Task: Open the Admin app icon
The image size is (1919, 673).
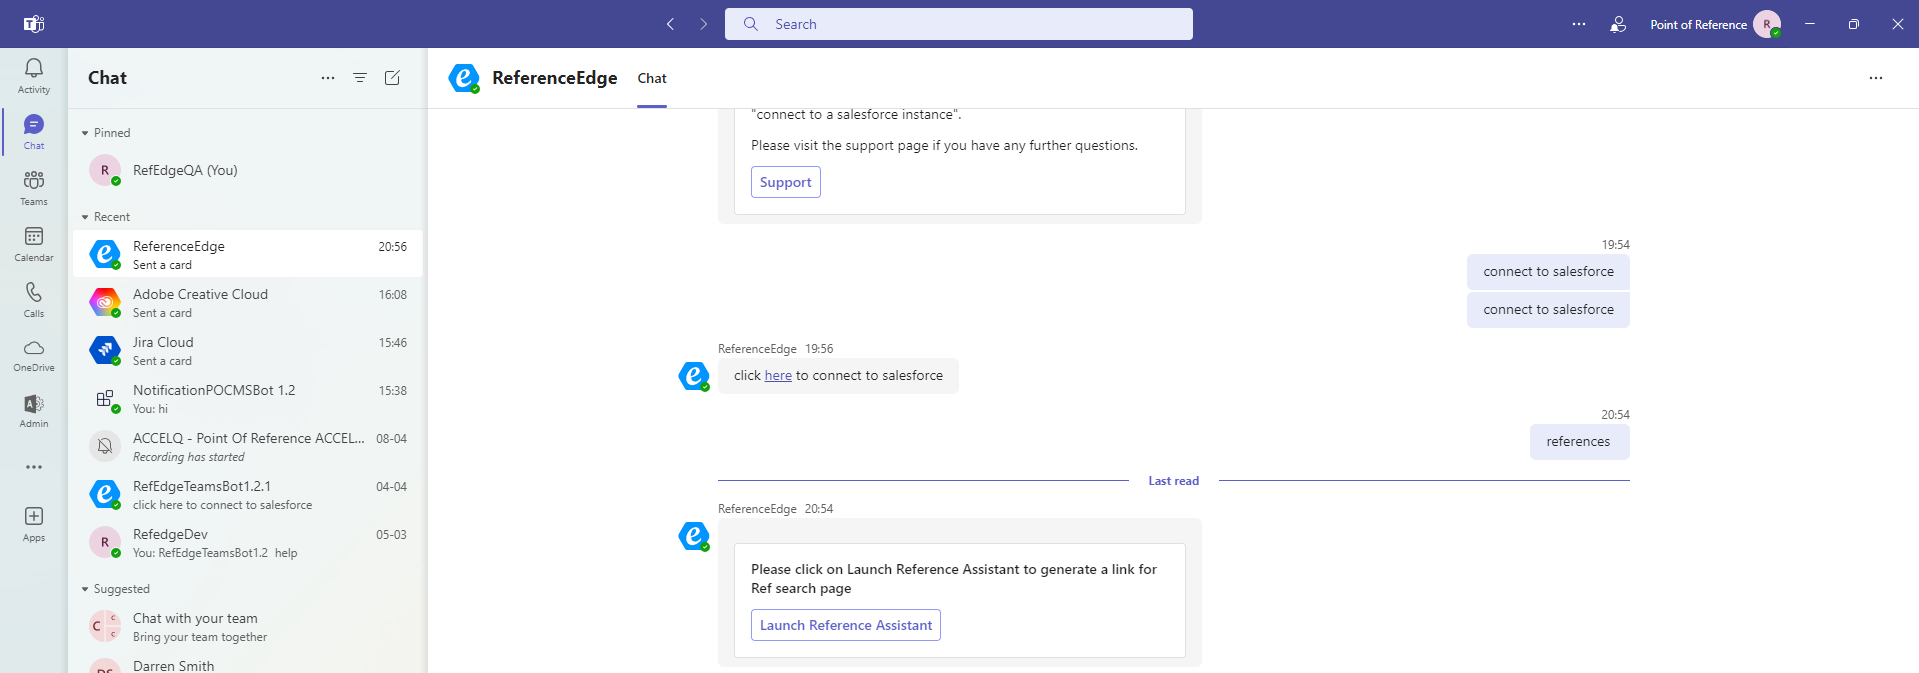Action: click(x=33, y=410)
